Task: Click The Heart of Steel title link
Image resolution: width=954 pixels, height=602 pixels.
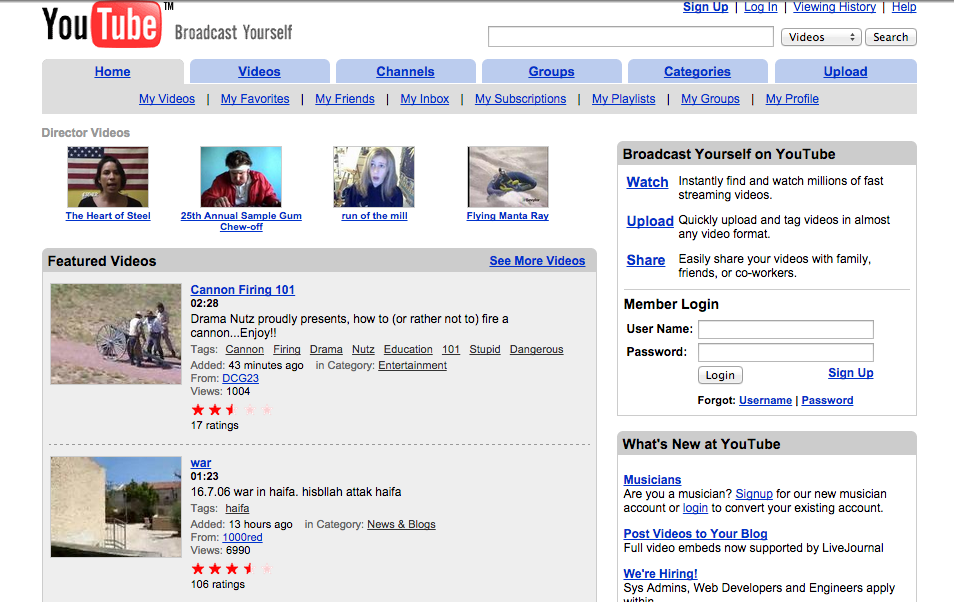Action: click(108, 215)
